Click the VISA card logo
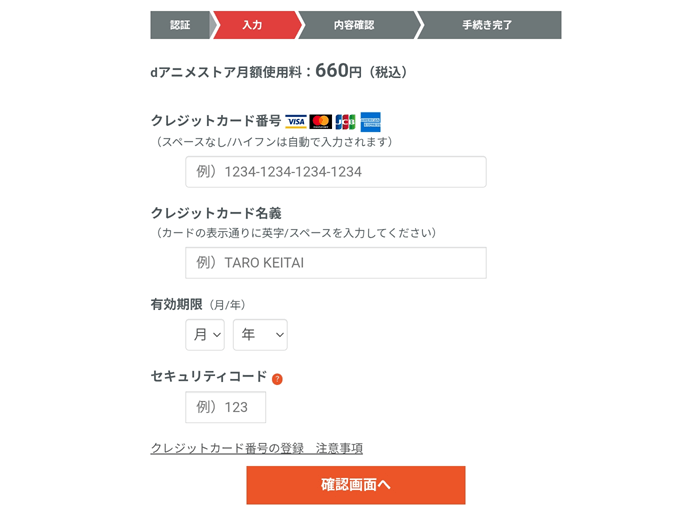Image resolution: width=692 pixels, height=508 pixels. pyautogui.click(x=295, y=122)
